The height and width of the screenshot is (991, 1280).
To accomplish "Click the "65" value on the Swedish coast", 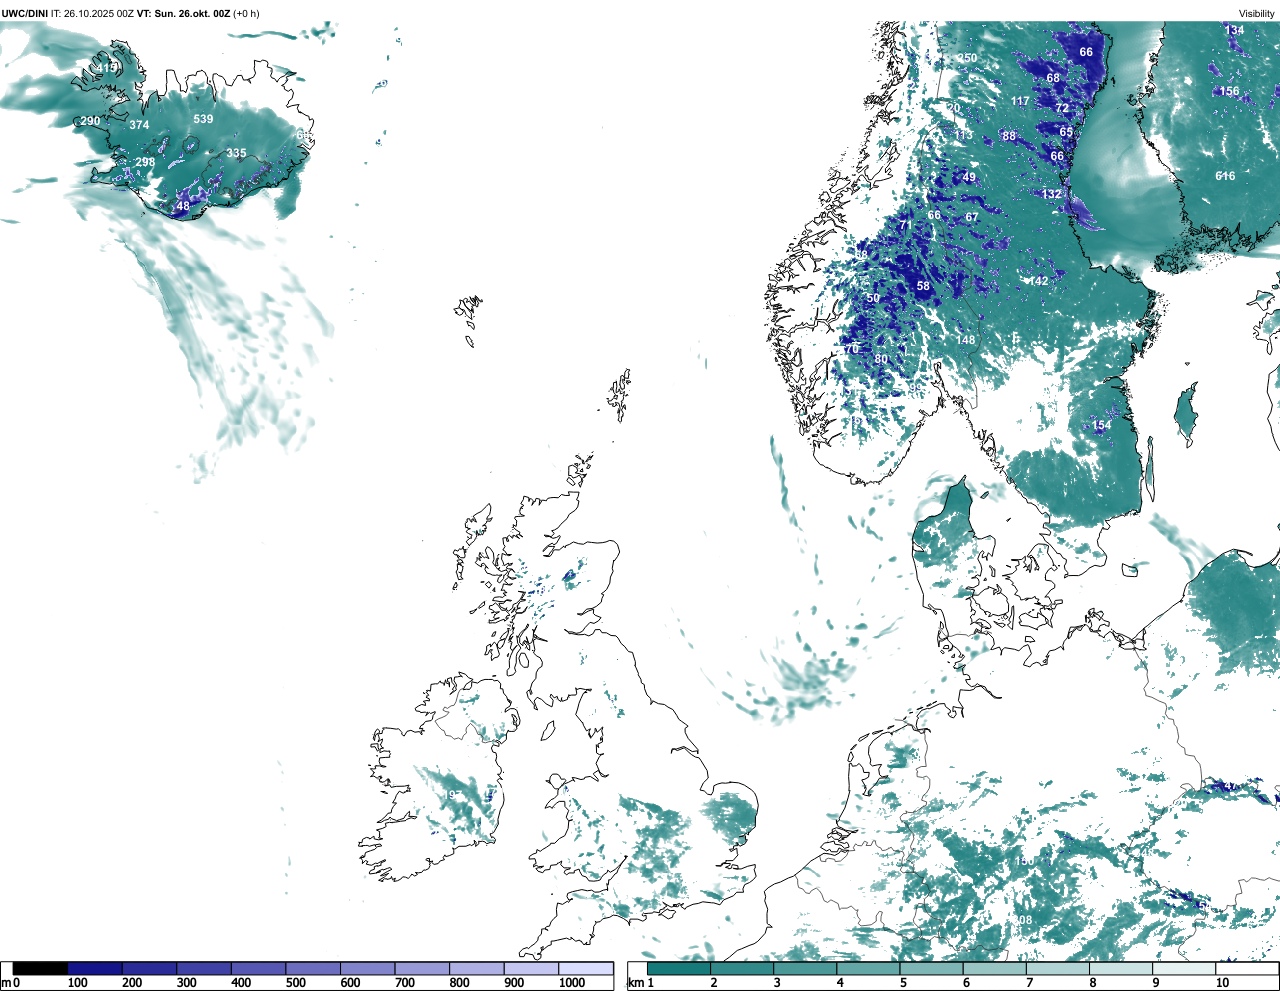I will click(x=1066, y=132).
